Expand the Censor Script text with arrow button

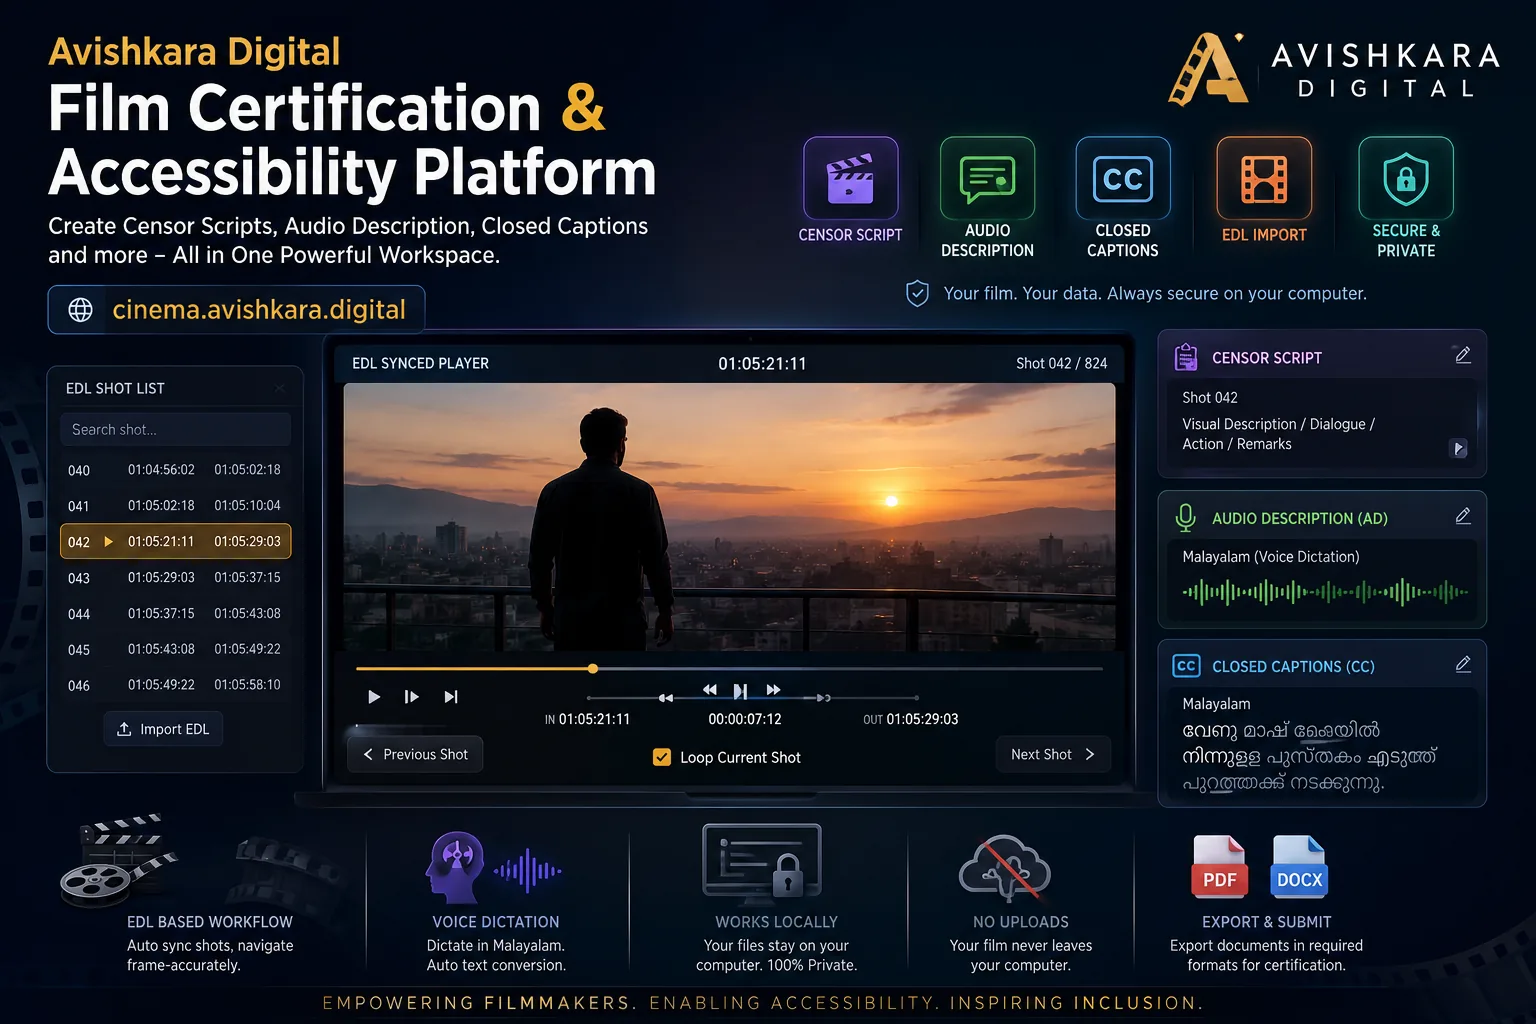pyautogui.click(x=1459, y=449)
